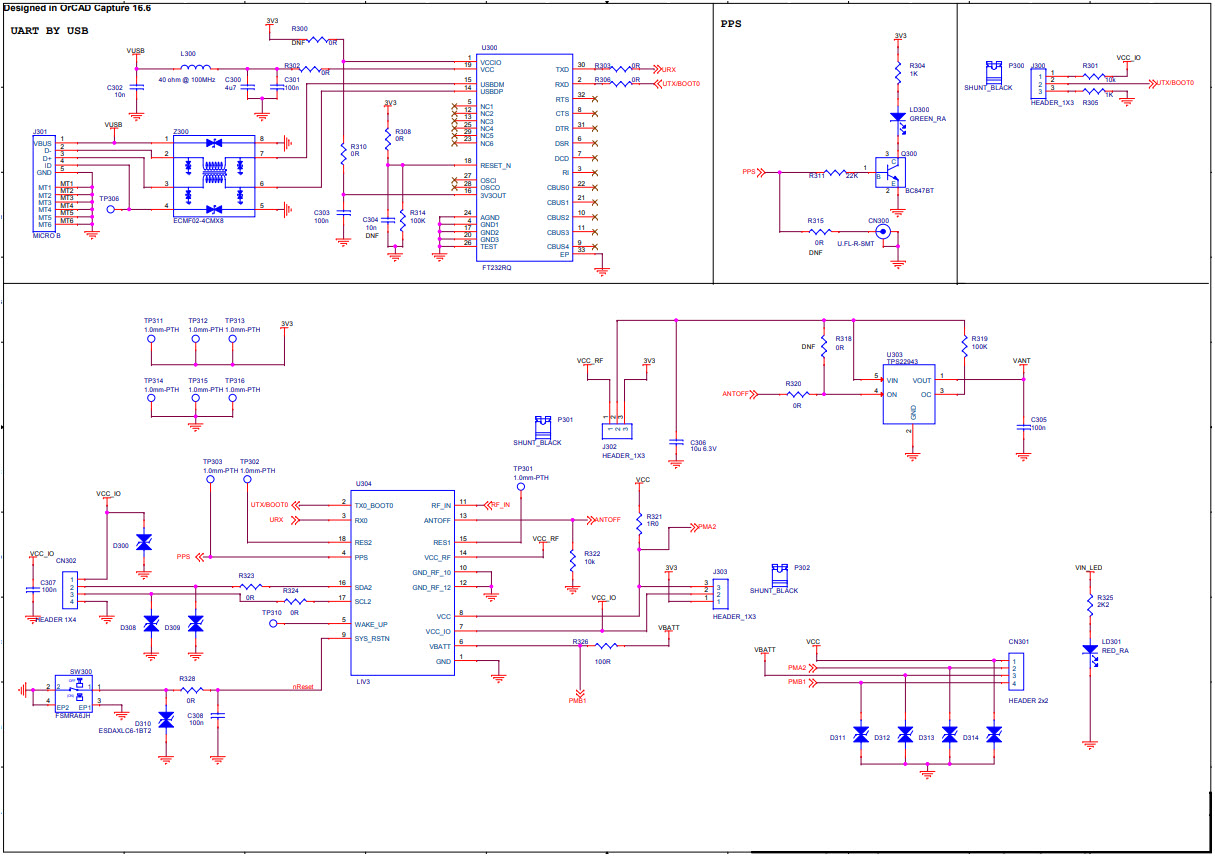Click the U.FL-R-SMT connector CN300
Image resolution: width=1215 pixels, height=856 pixels.
coord(882,231)
